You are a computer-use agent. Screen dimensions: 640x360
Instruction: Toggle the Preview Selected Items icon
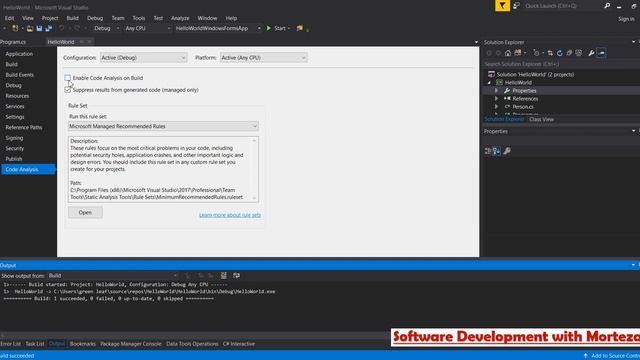[601, 53]
